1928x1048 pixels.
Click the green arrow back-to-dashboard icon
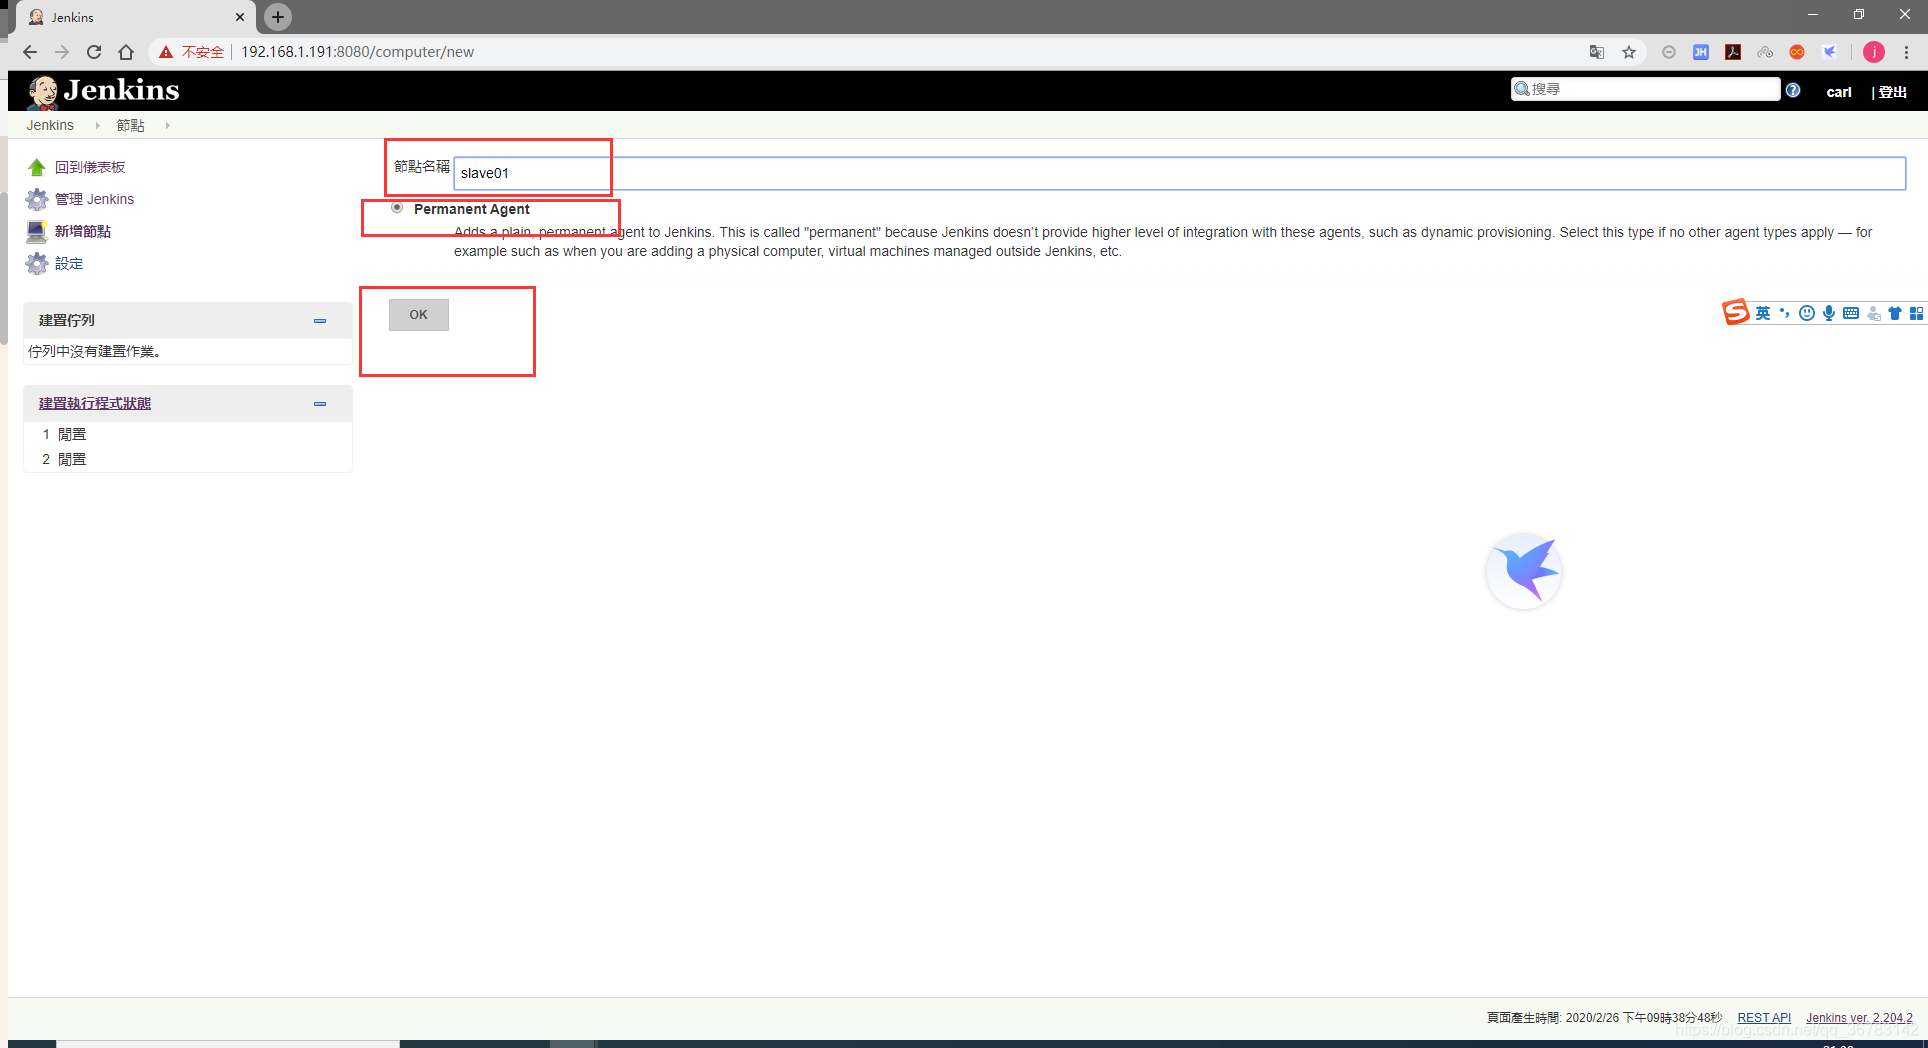point(37,167)
